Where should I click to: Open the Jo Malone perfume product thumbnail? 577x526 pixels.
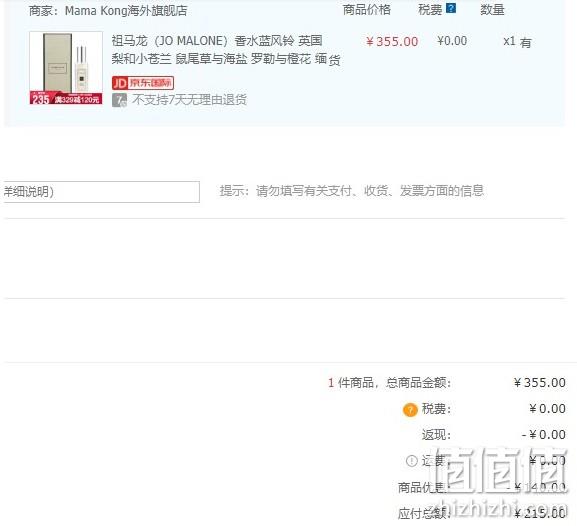point(66,68)
